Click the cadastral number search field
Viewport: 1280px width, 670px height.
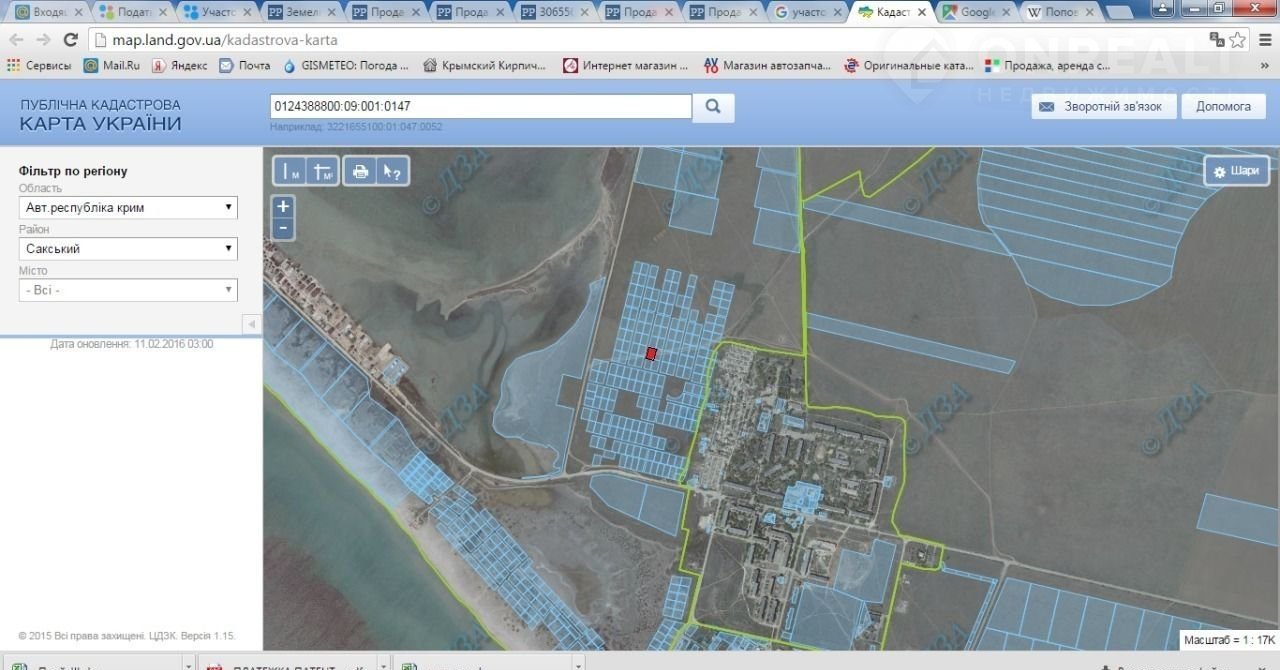(x=480, y=107)
